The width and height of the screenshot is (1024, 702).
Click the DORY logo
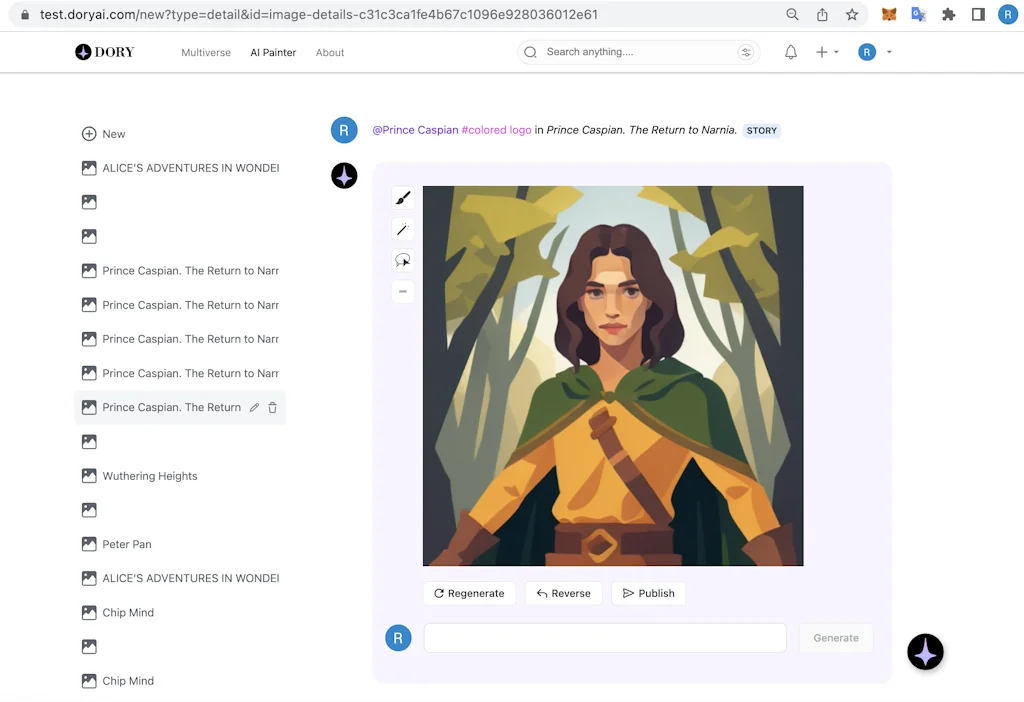104,52
